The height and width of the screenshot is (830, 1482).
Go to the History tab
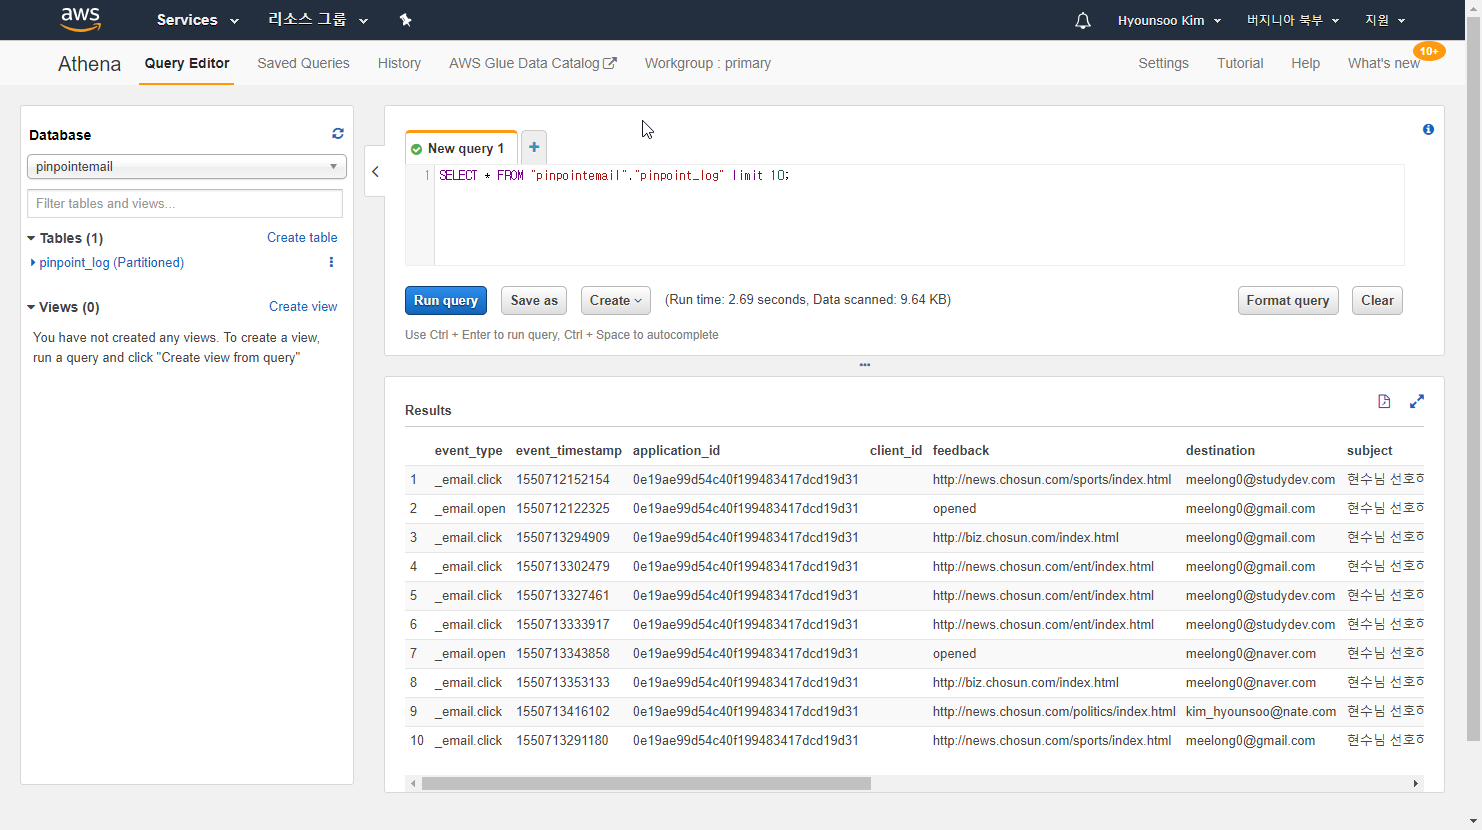pyautogui.click(x=399, y=63)
